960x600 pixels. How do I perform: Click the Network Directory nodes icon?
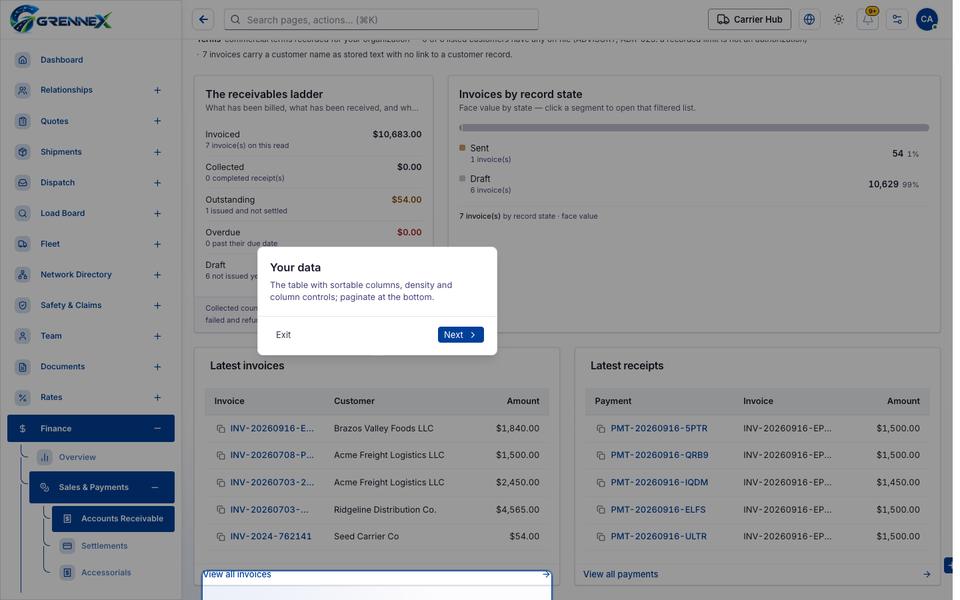tap(23, 274)
